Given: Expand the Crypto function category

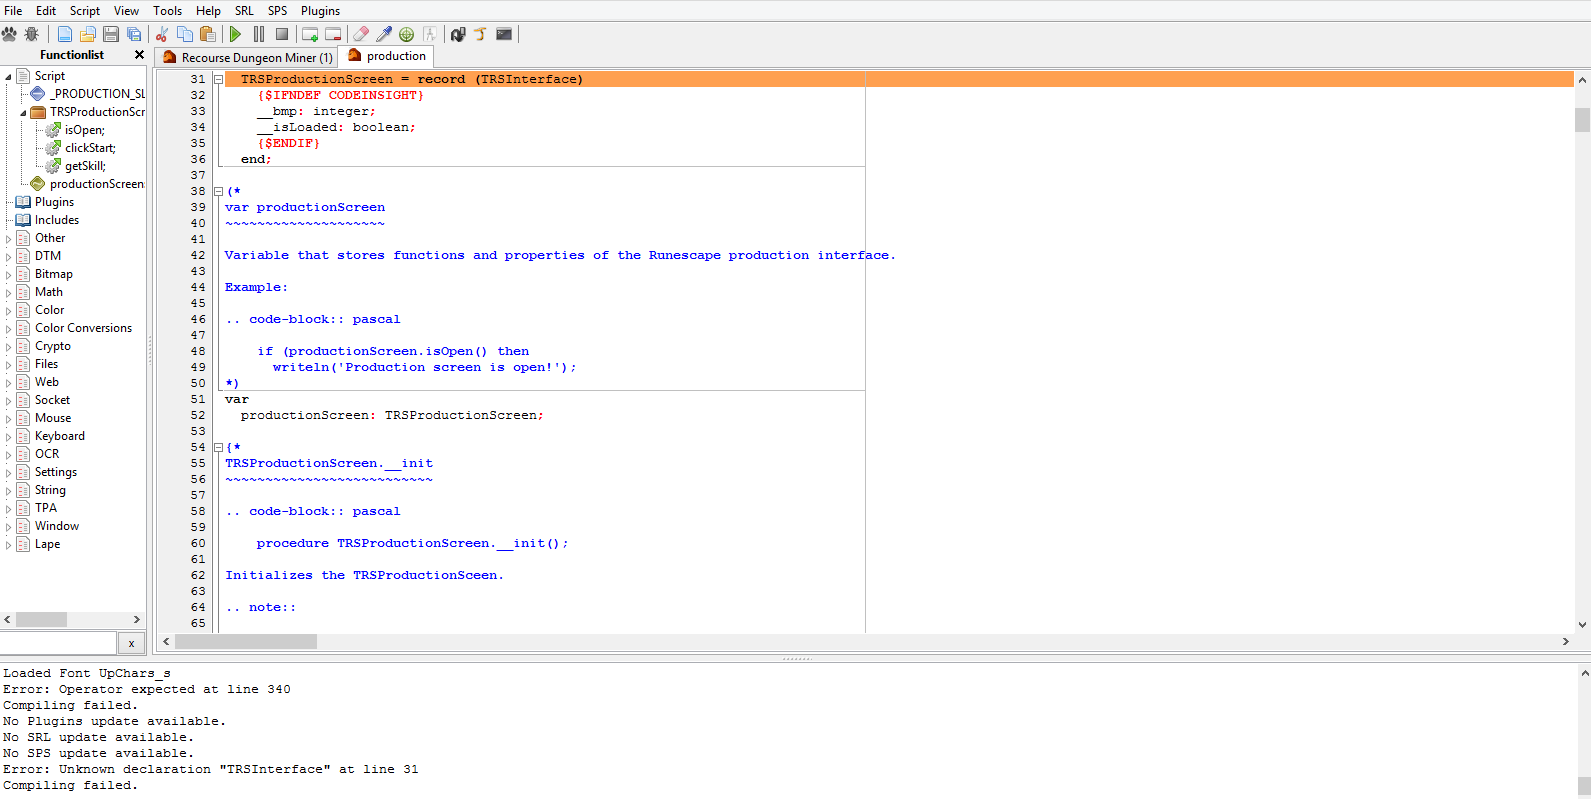Looking at the screenshot, I should (x=9, y=347).
